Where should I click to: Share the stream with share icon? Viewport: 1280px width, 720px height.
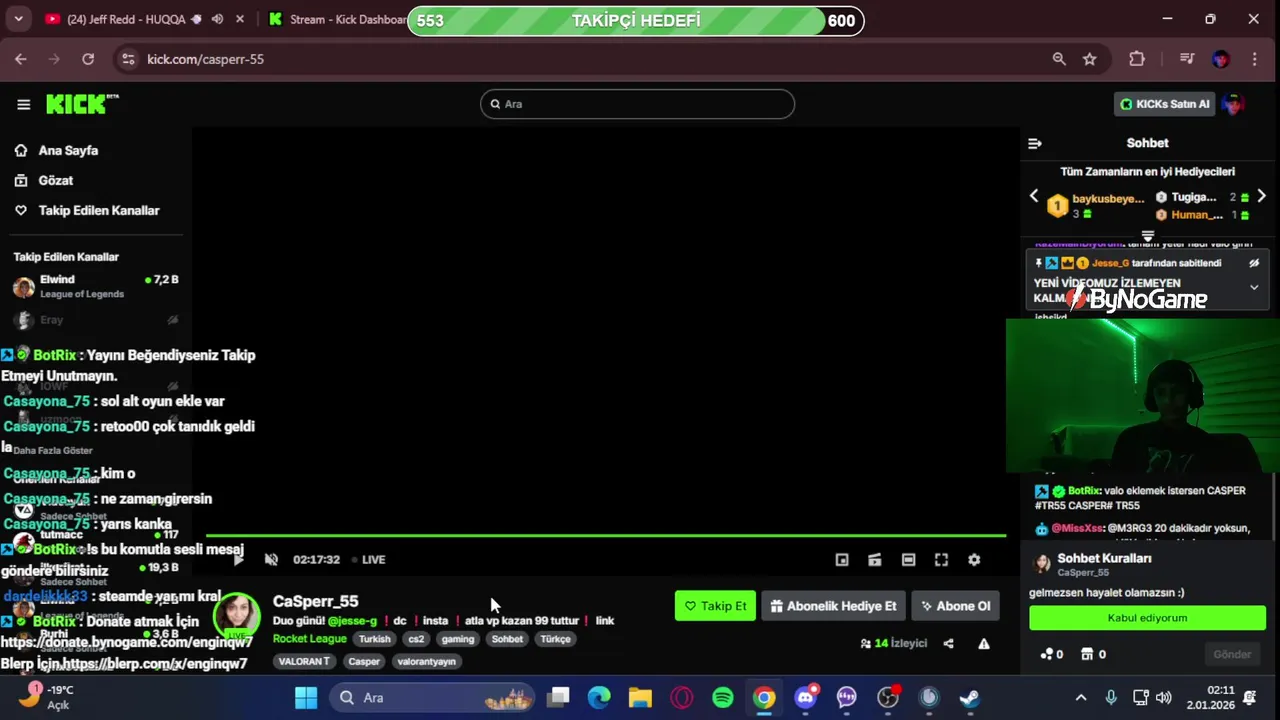[948, 644]
